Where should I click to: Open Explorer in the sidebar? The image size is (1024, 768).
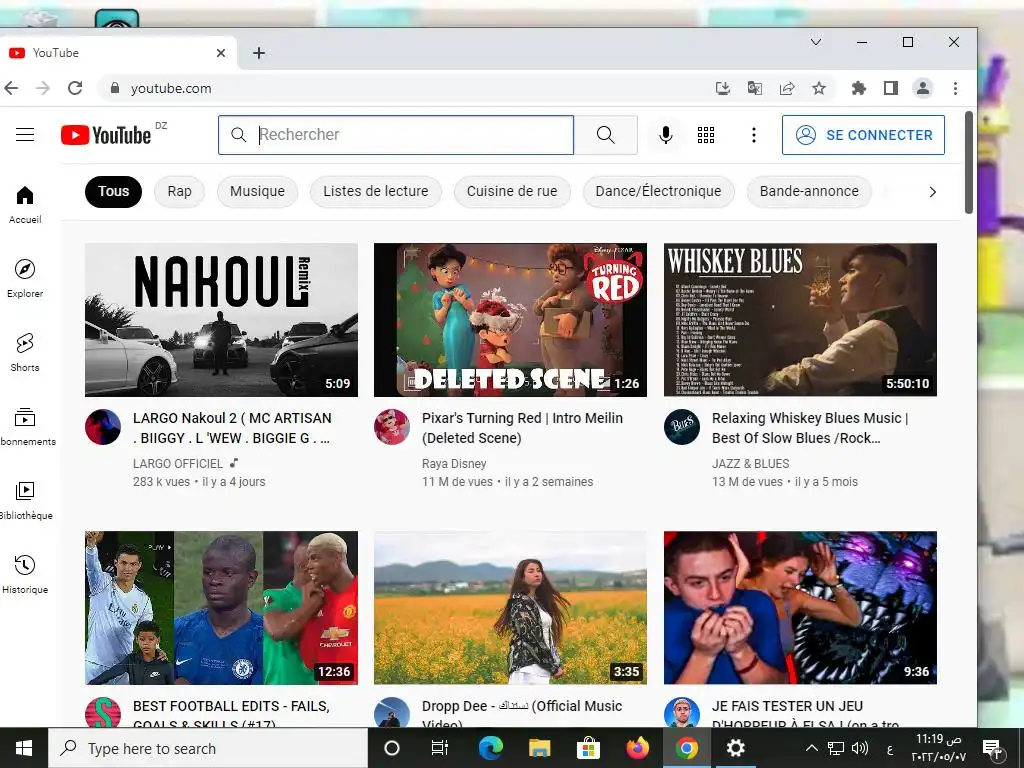tap(25, 278)
